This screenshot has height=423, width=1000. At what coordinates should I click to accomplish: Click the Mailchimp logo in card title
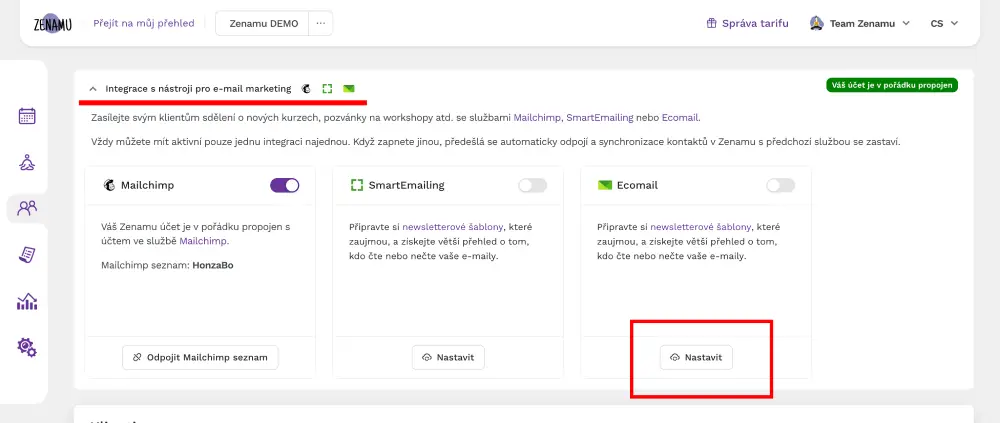(x=109, y=185)
